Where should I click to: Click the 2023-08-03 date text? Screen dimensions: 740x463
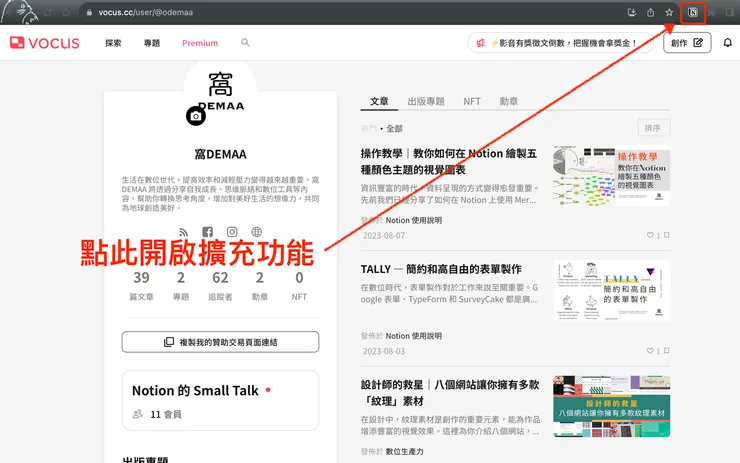(x=384, y=351)
